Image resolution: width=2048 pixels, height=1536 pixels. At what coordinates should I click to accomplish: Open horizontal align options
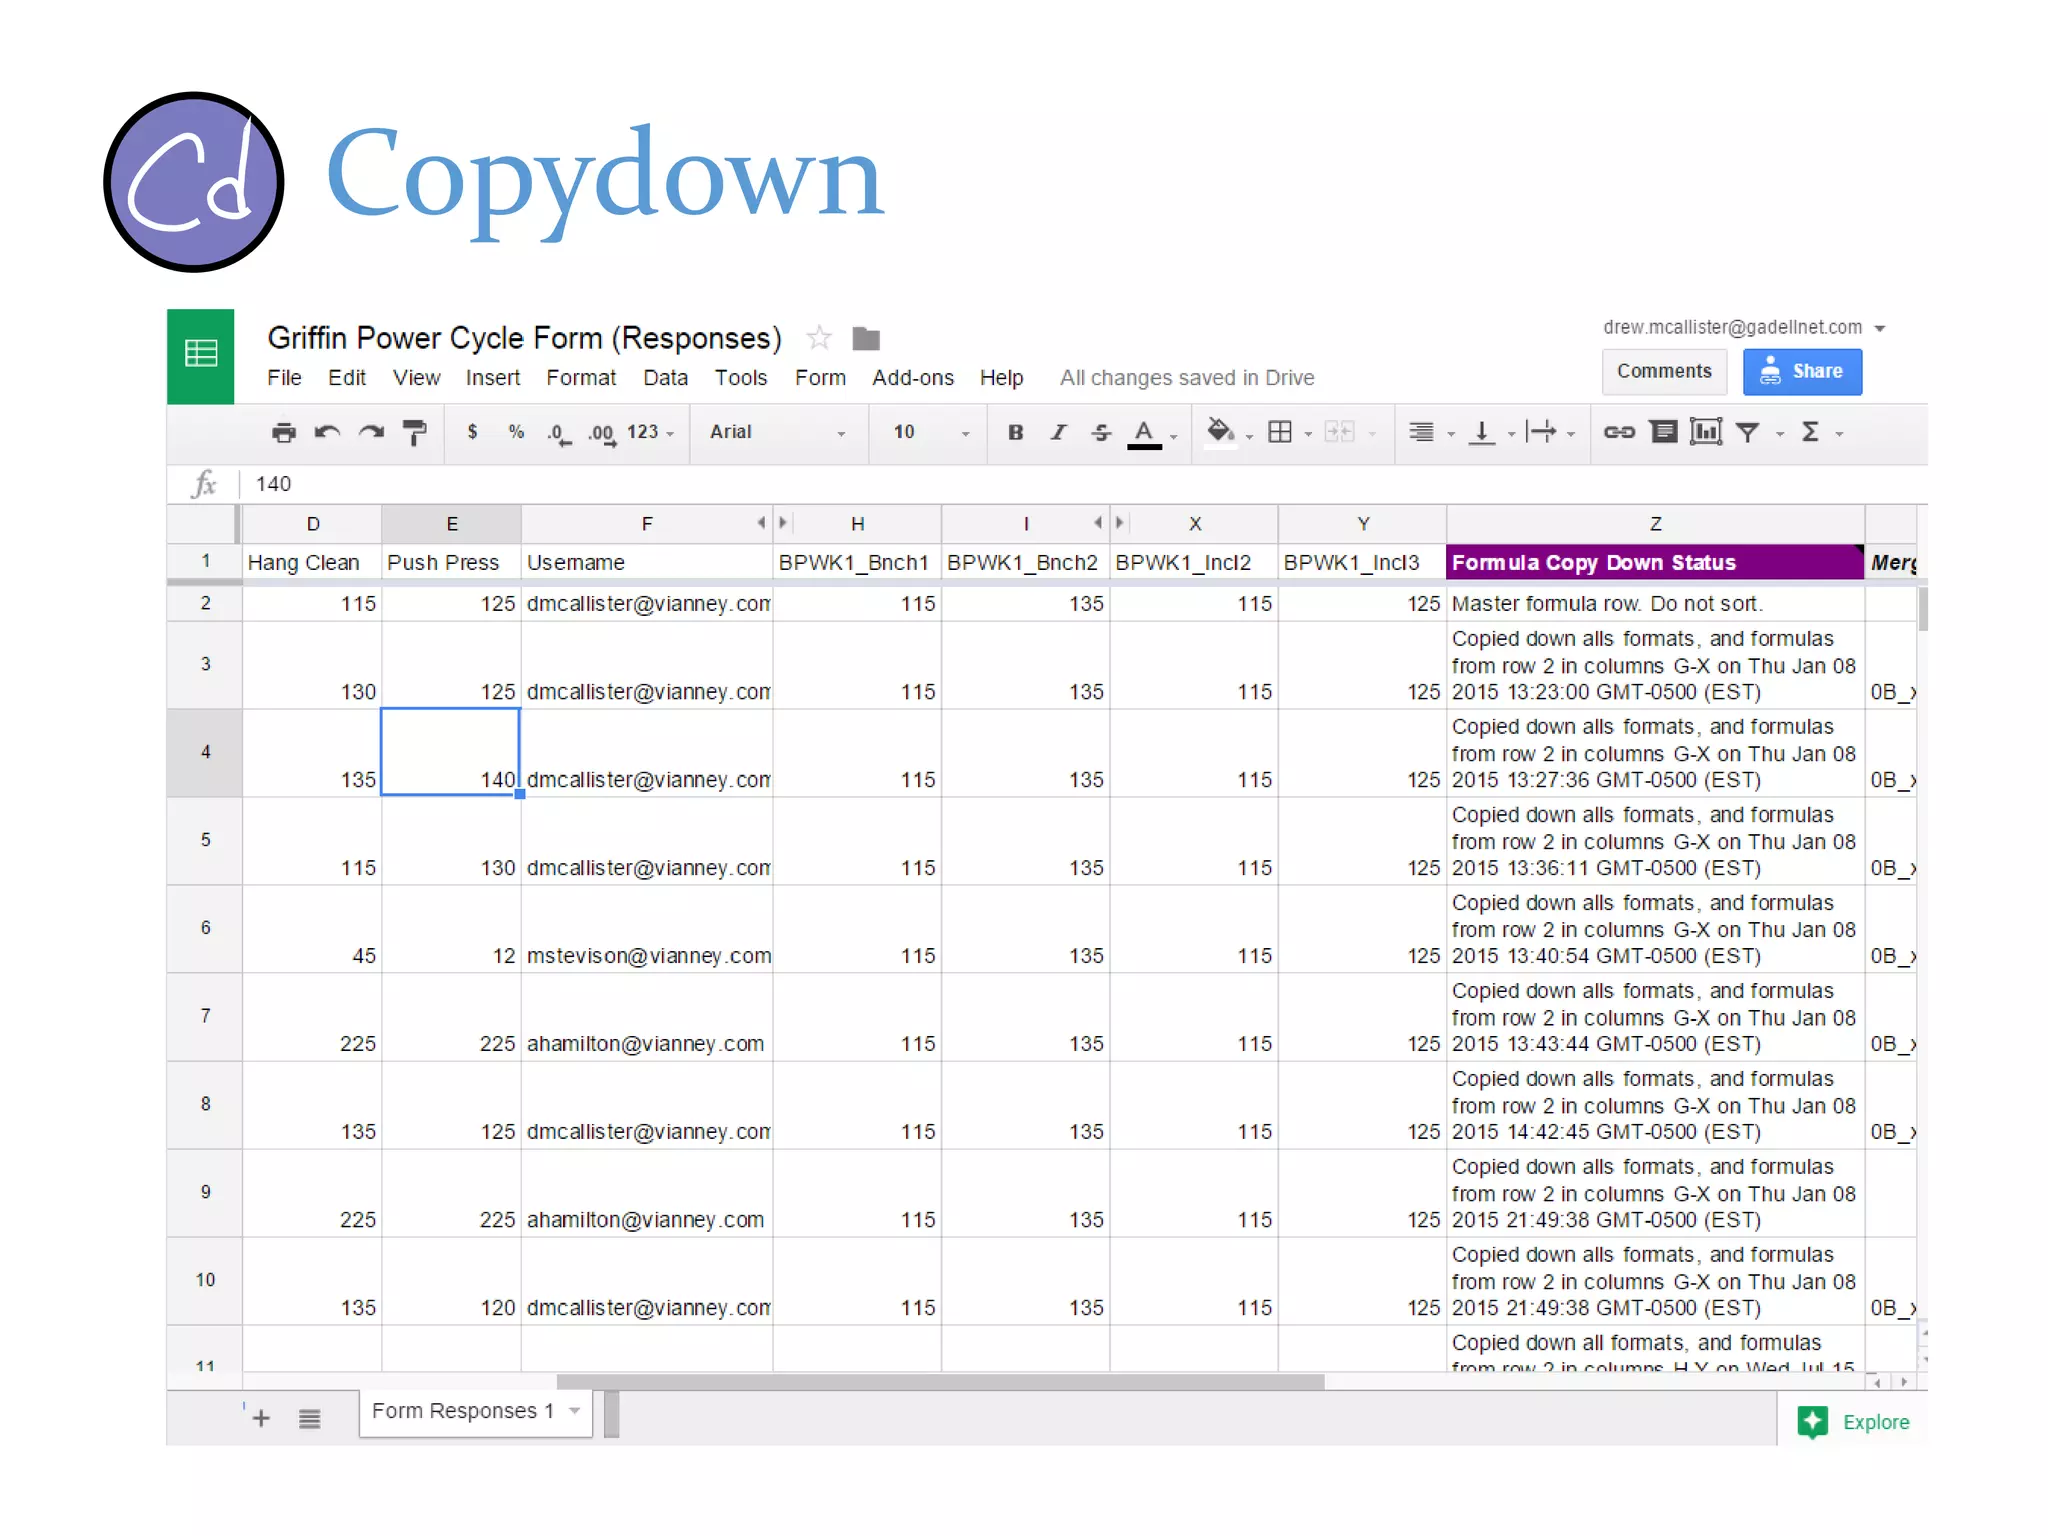pyautogui.click(x=1421, y=432)
